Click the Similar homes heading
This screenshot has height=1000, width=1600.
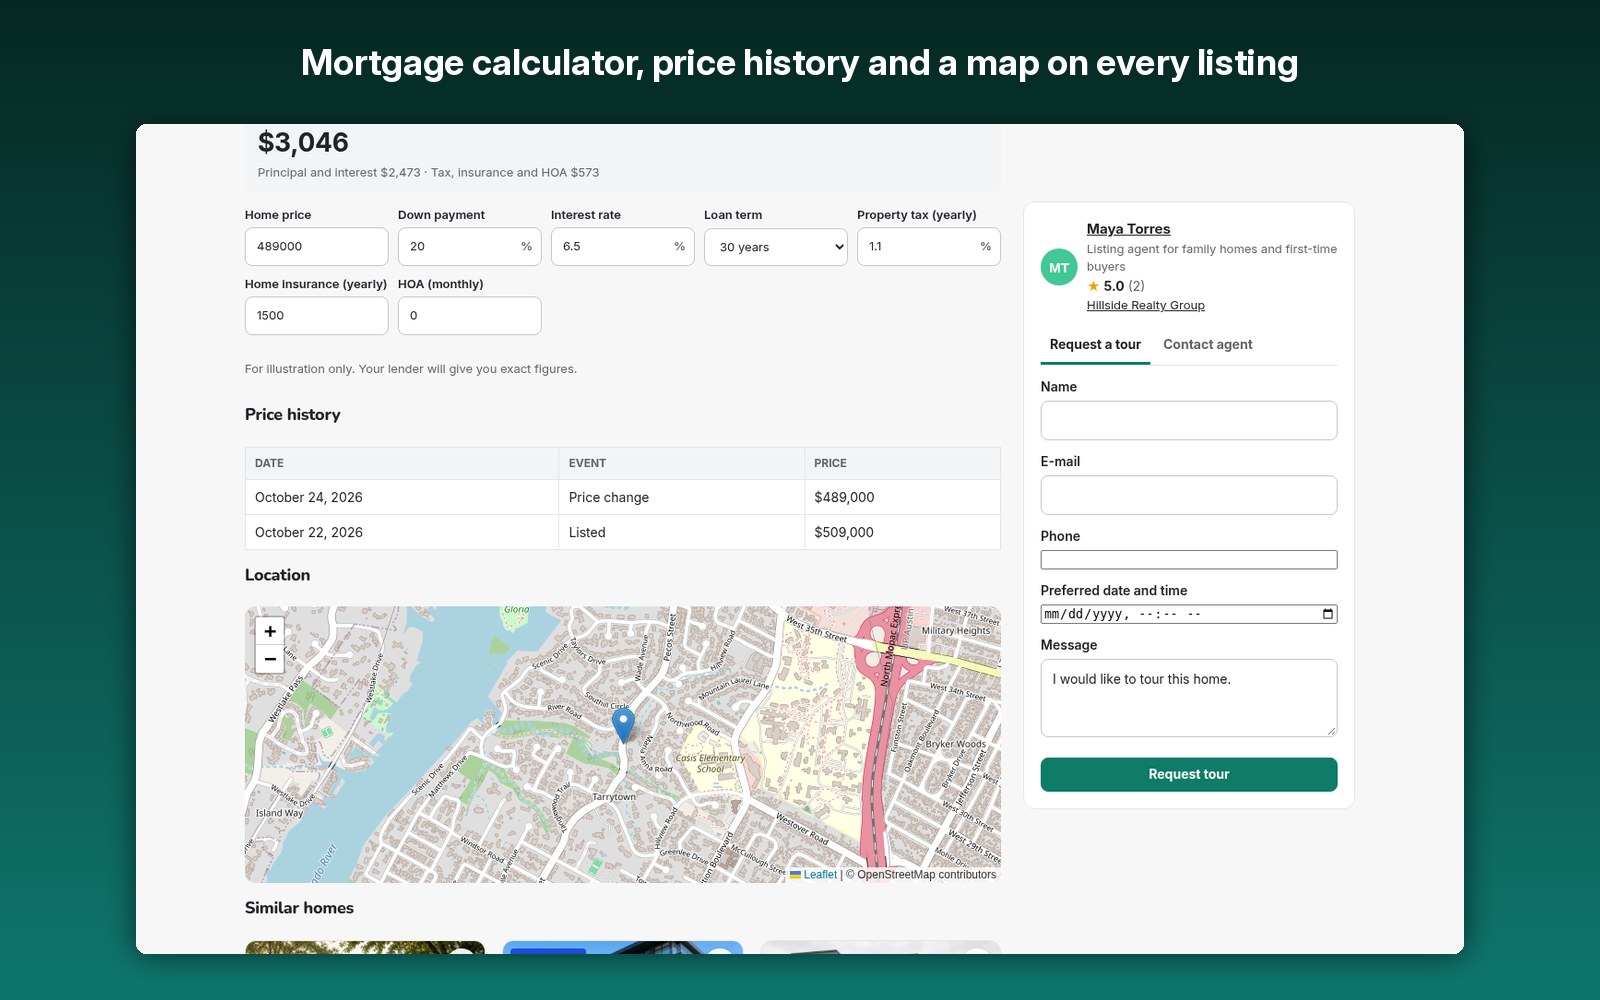[x=299, y=908]
